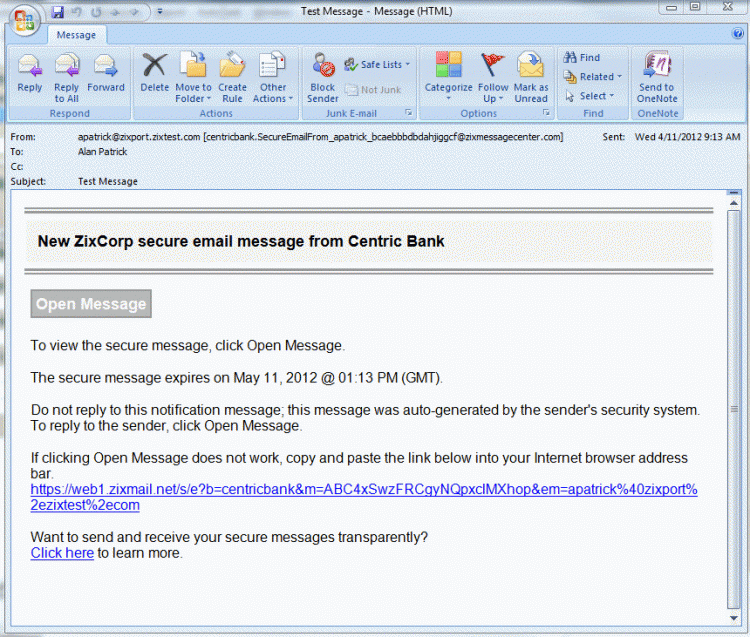Click the Not Junk button

(x=373, y=89)
